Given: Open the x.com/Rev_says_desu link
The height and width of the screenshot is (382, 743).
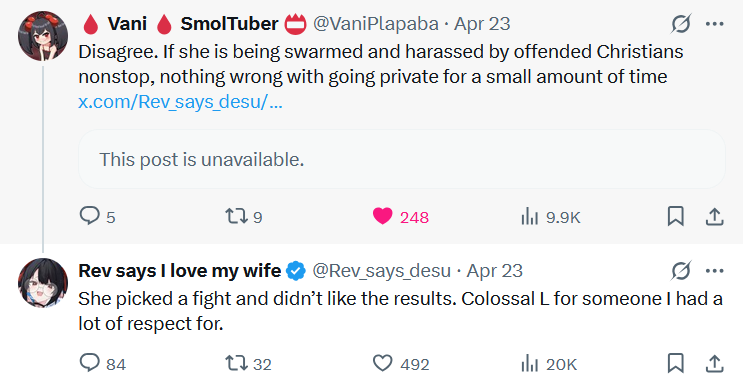Looking at the screenshot, I should pos(180,101).
